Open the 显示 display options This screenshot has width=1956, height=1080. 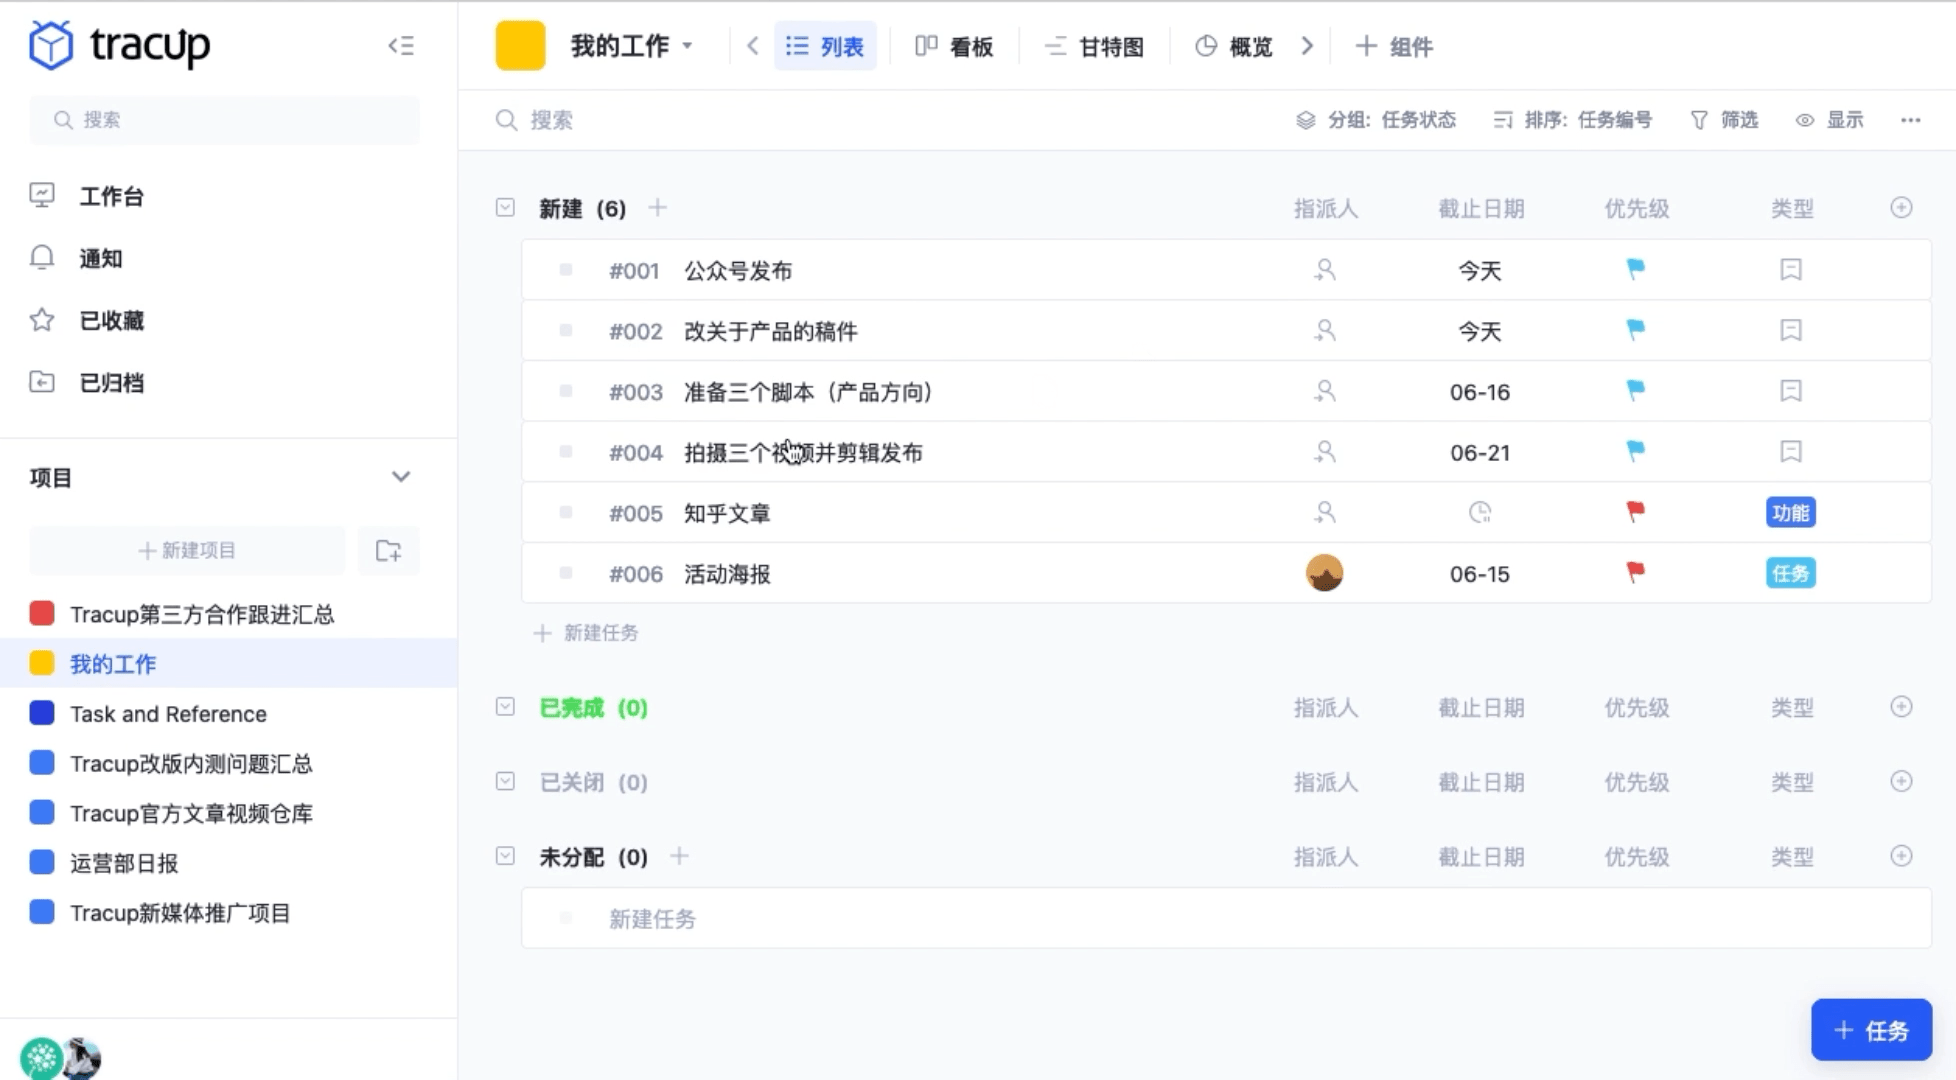[1830, 120]
